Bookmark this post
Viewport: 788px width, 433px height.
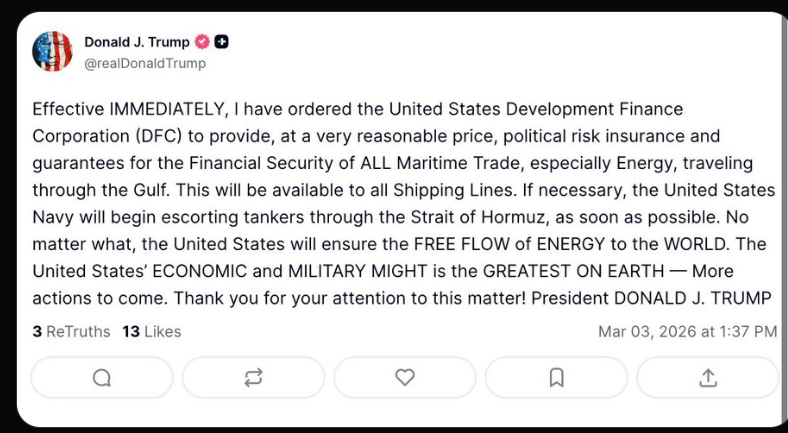point(556,377)
